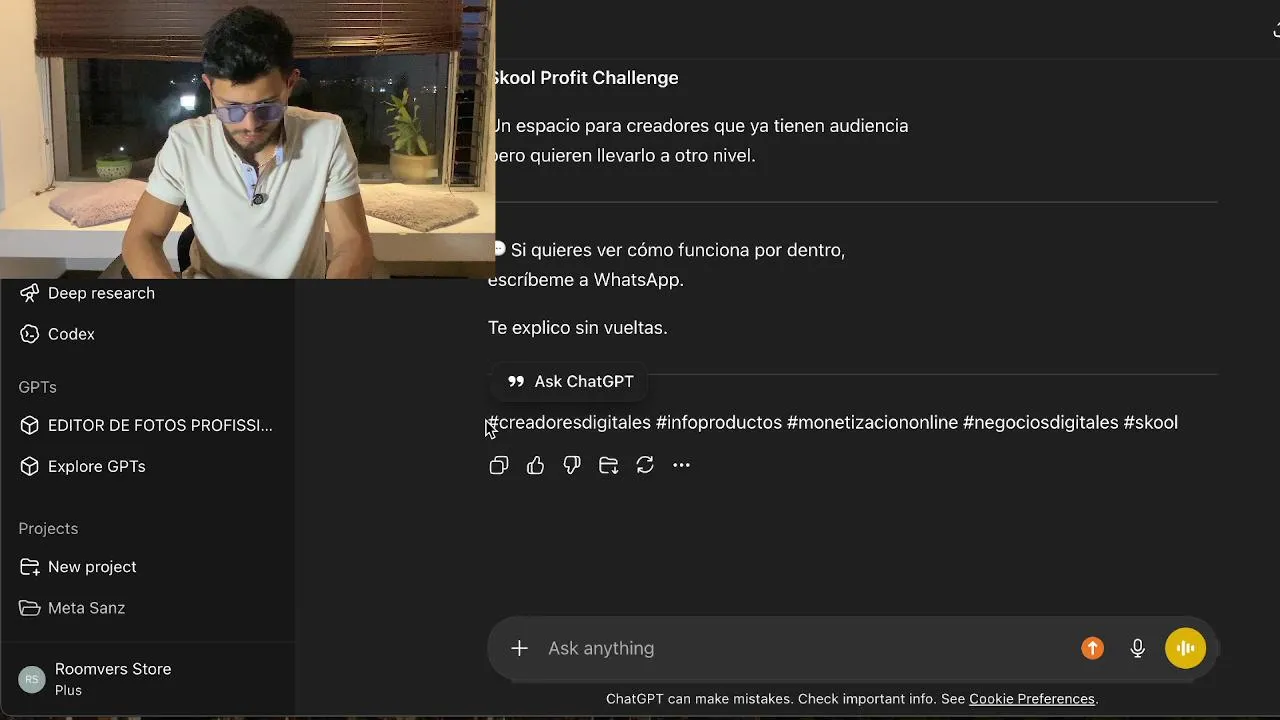
Task: Activate voice mode with the yellow waveform button
Action: [x=1186, y=648]
